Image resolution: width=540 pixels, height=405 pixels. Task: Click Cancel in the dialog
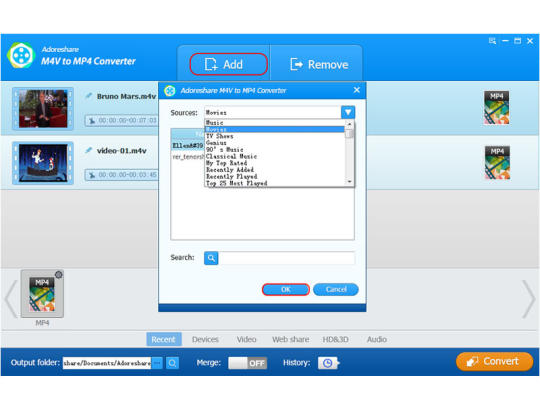coord(336,290)
